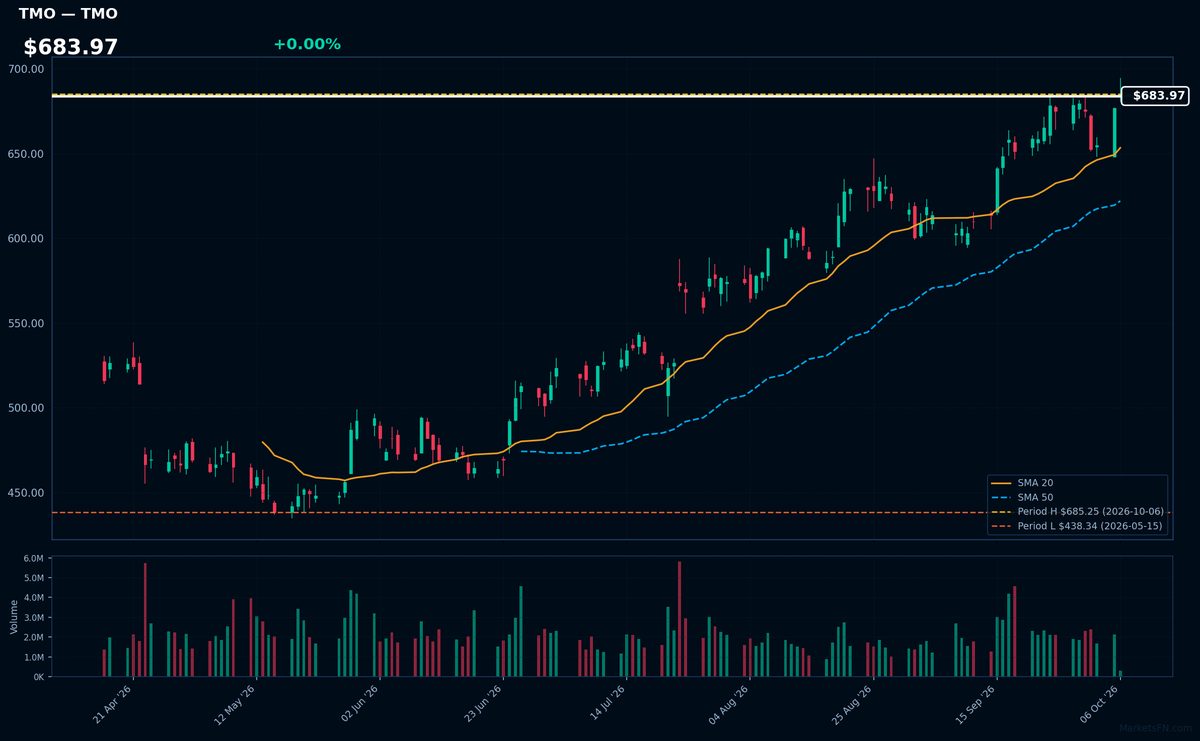Click the 23 Jun '26 date label
Viewport: 1200px width, 741px height.
pos(483,704)
